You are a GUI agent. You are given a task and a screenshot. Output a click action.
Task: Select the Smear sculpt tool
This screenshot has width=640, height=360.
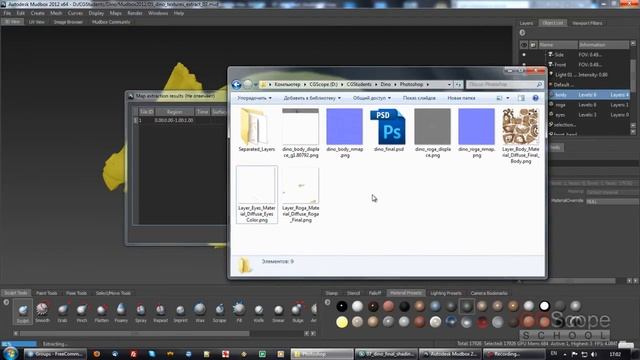click(x=278, y=312)
